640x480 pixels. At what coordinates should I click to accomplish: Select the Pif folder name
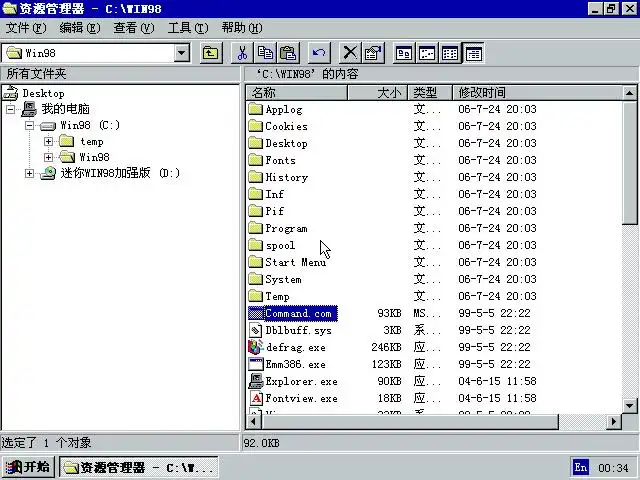[274, 211]
